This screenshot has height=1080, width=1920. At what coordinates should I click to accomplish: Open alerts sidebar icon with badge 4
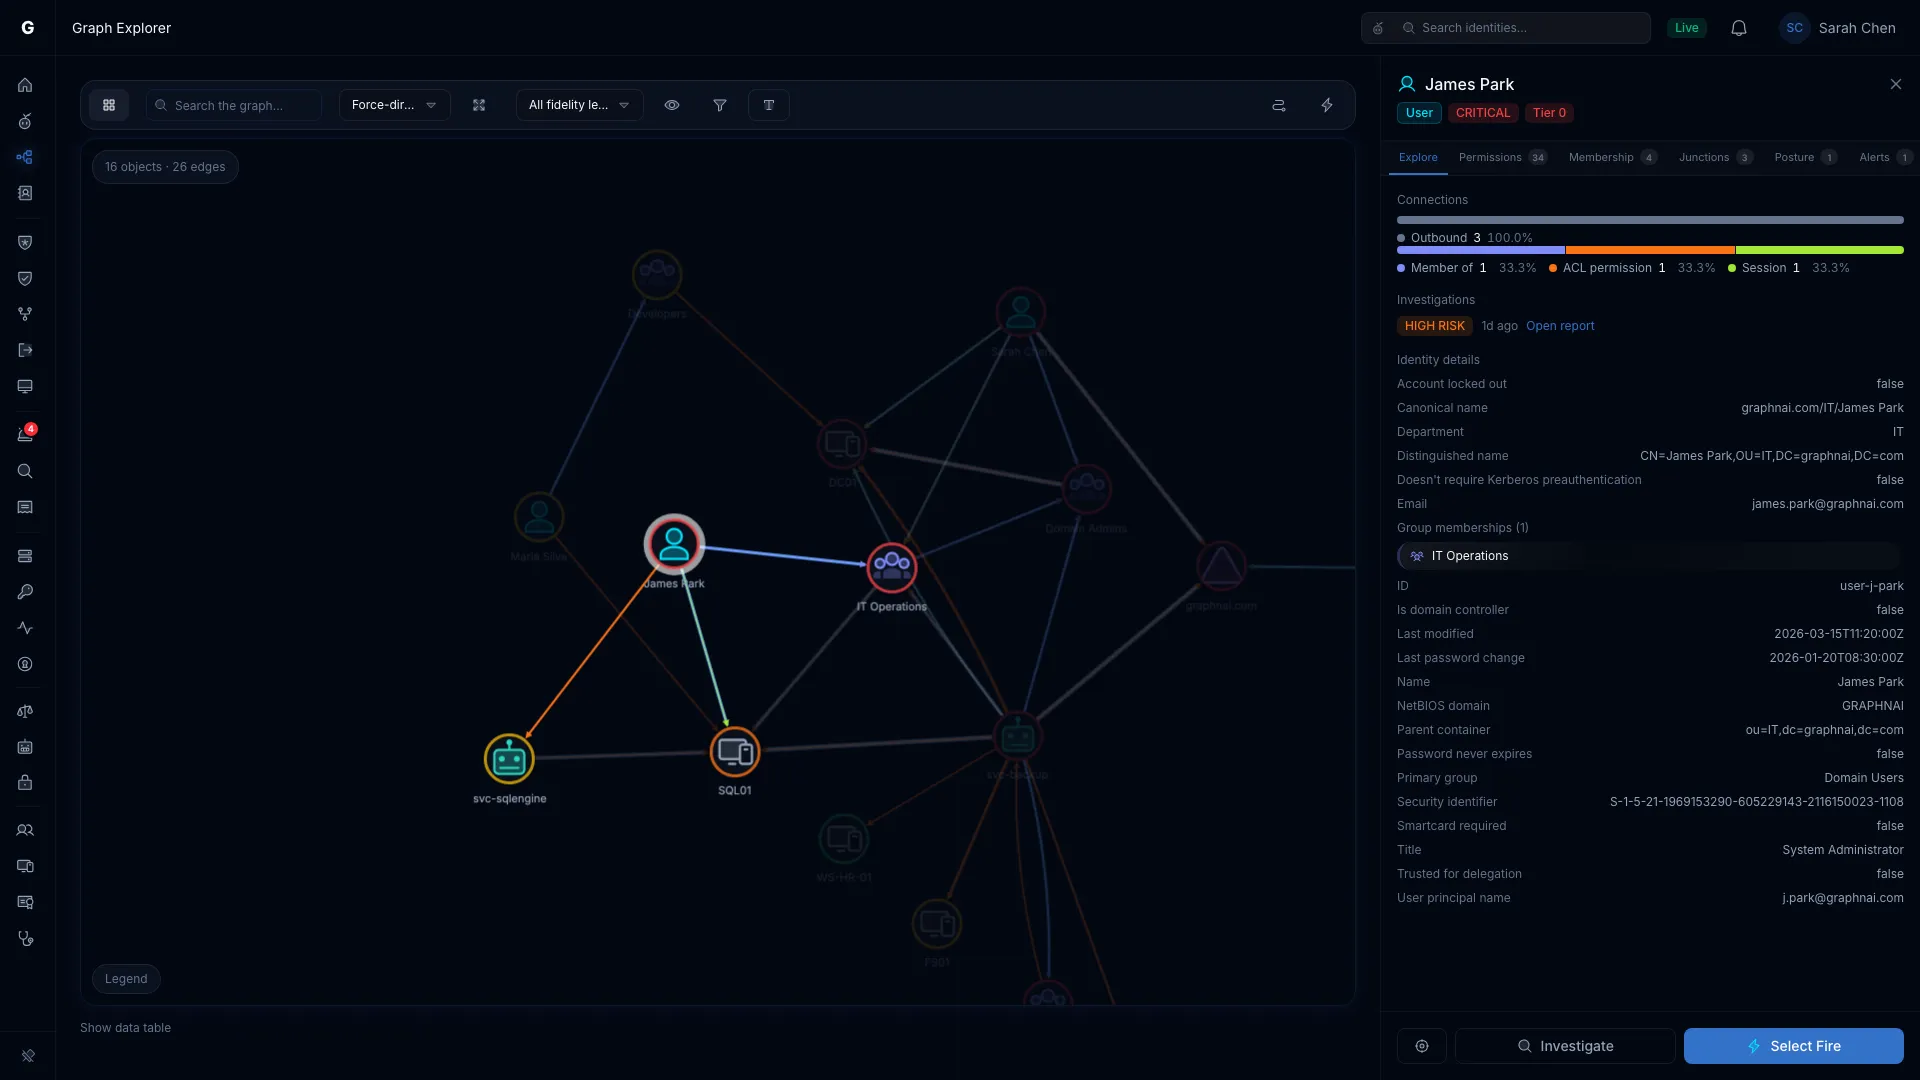click(25, 434)
